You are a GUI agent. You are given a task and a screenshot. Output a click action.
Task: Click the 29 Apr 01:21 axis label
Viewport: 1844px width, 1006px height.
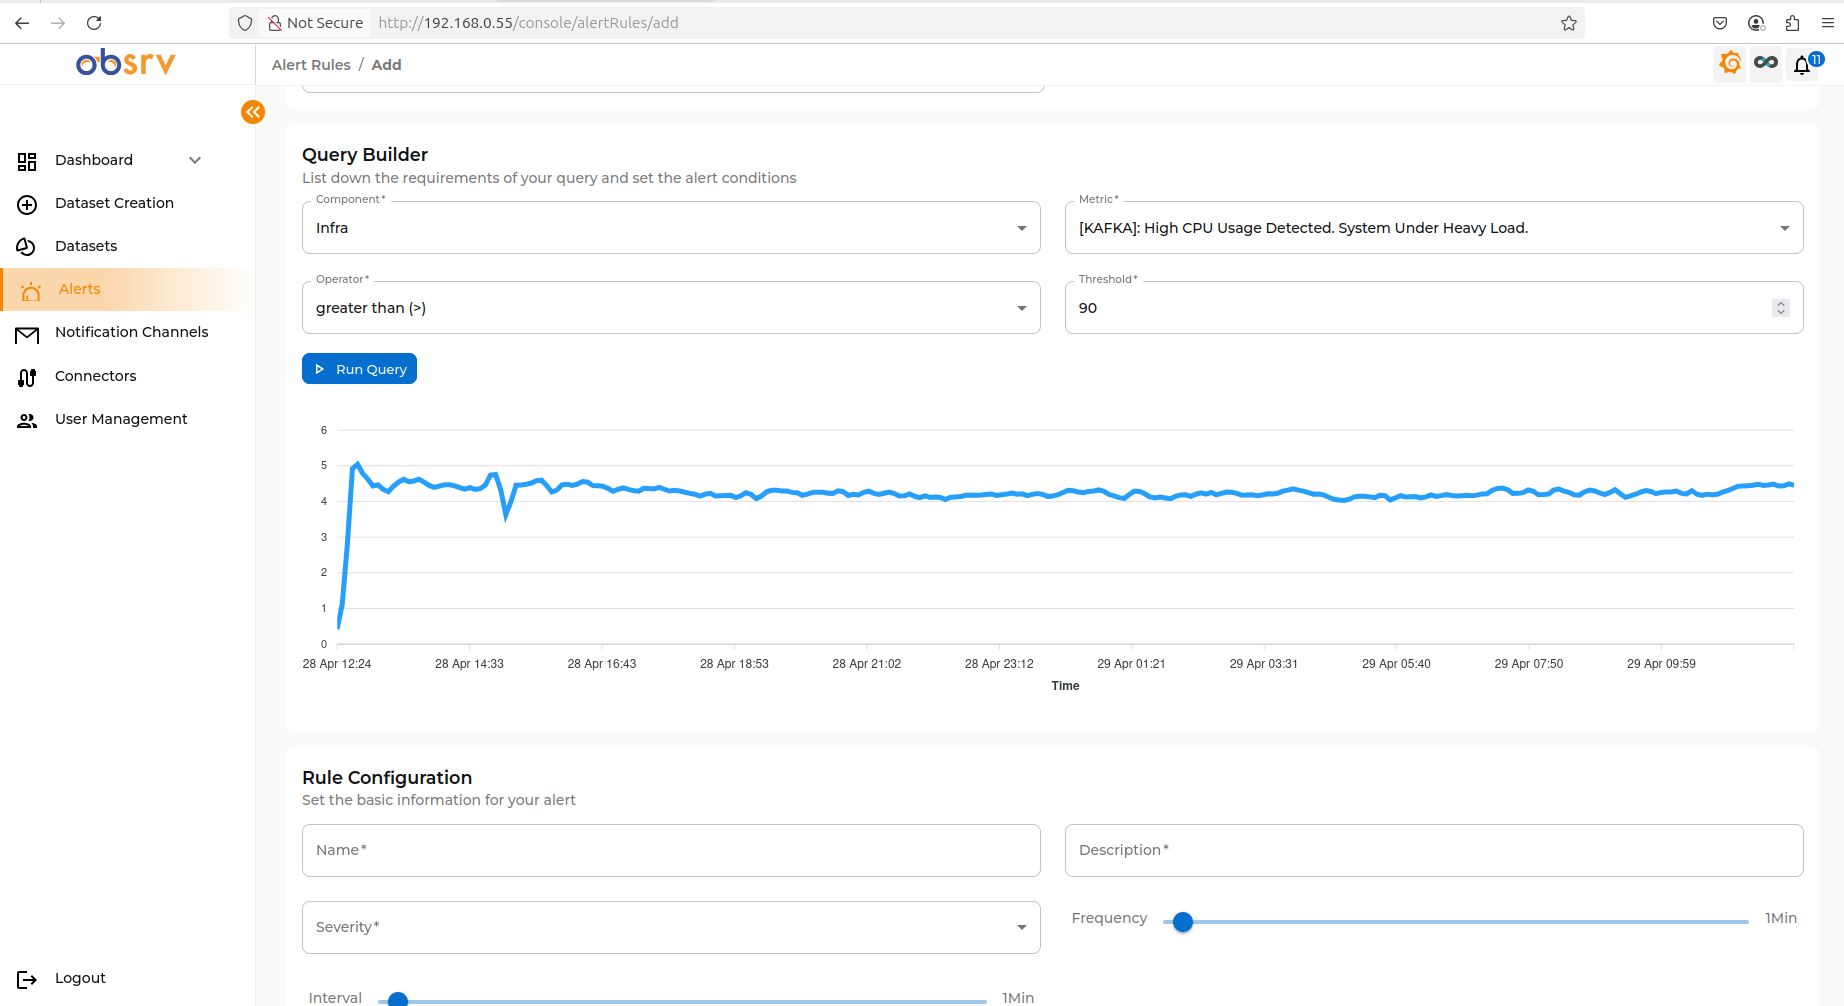[x=1131, y=664]
